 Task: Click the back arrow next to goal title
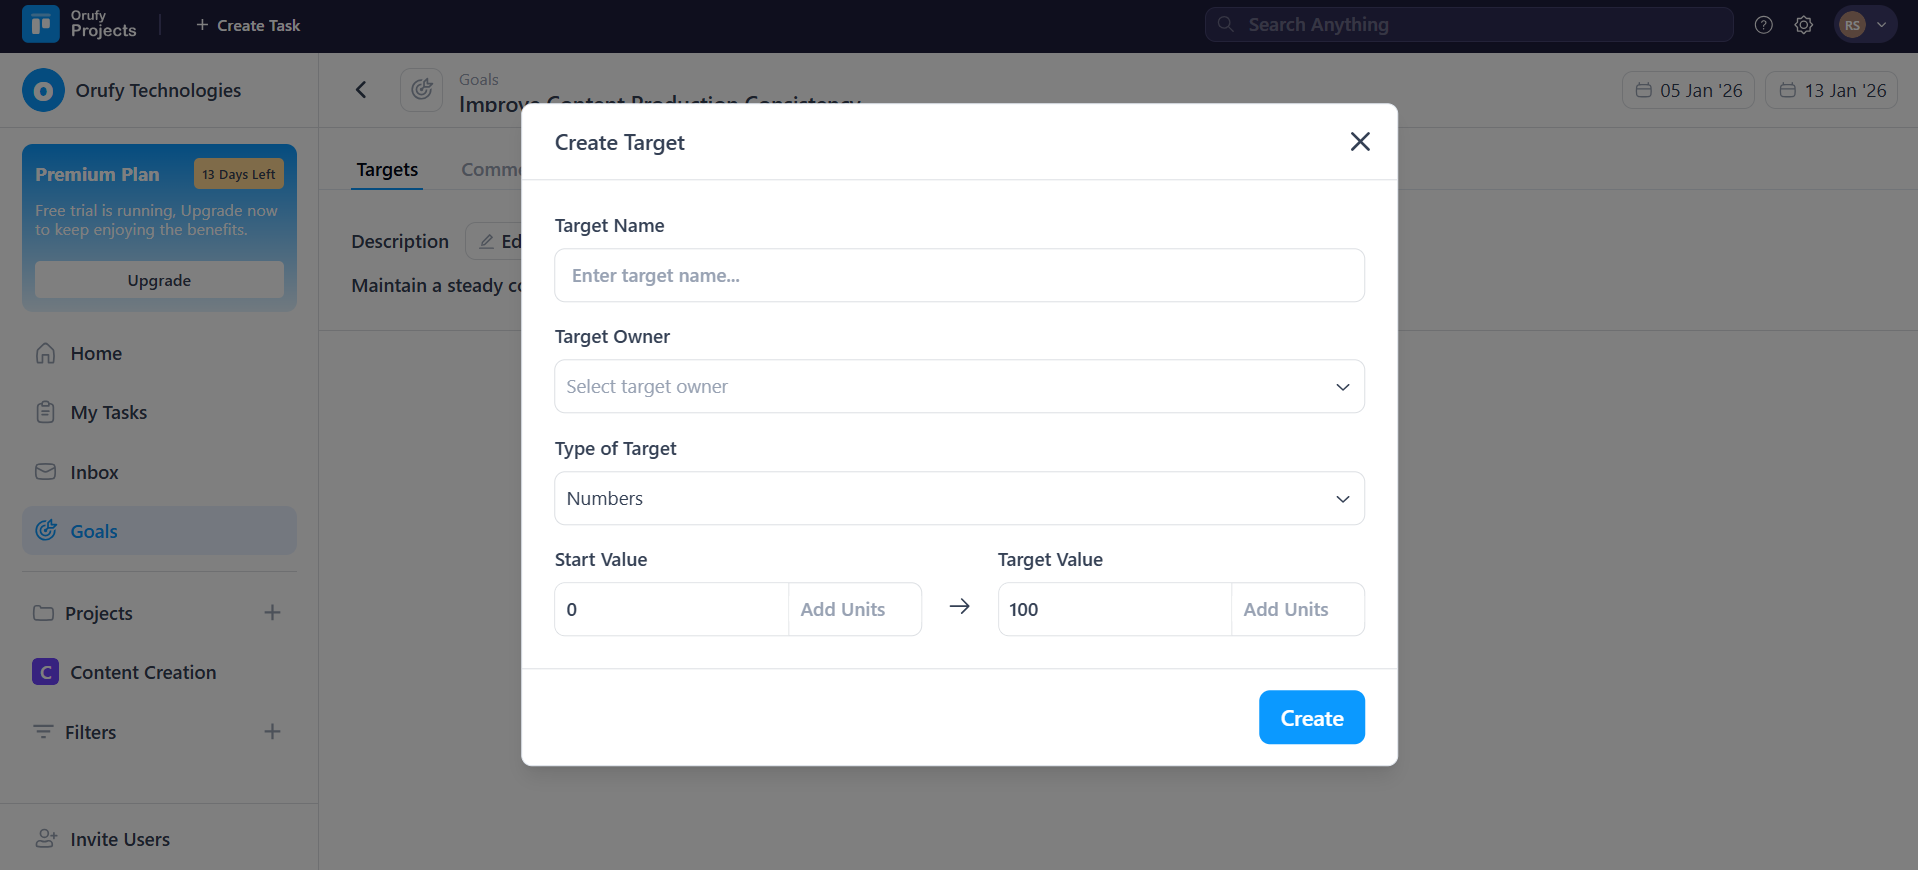coord(361,89)
